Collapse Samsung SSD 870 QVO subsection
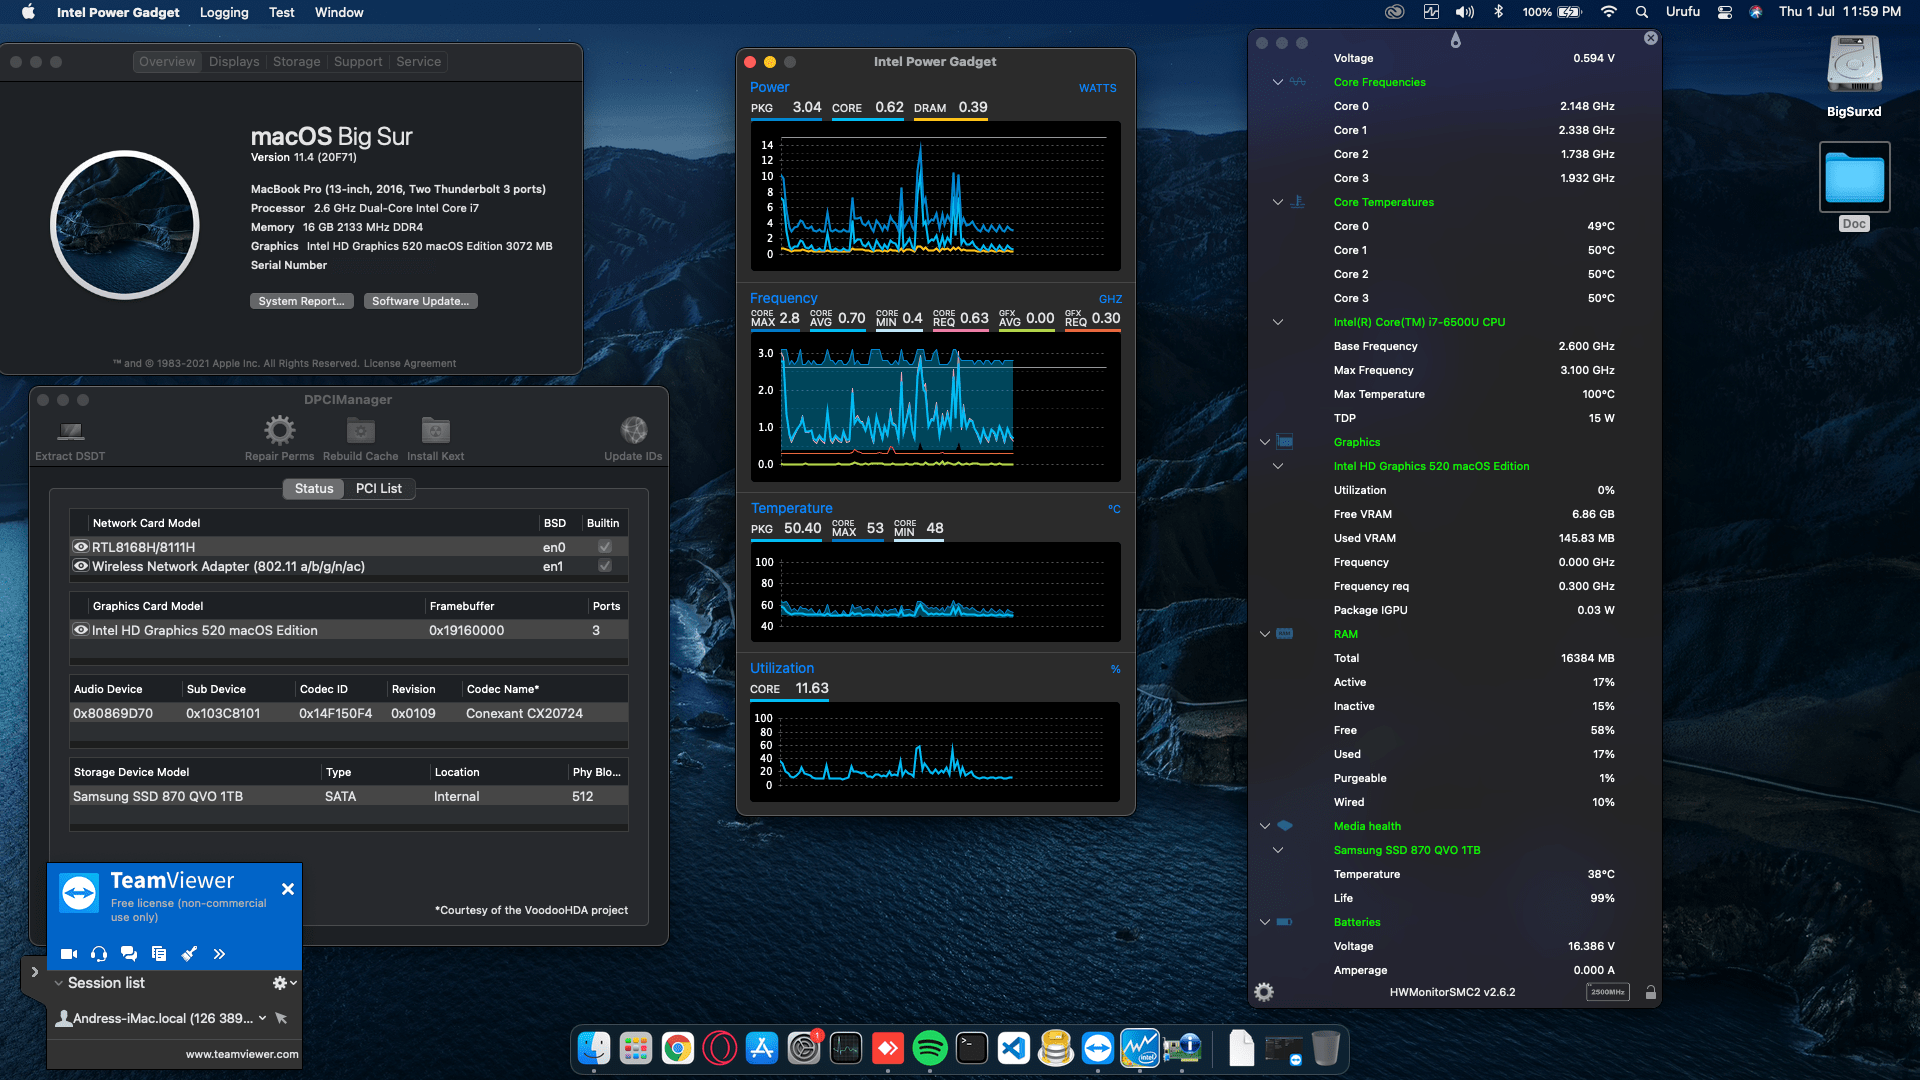 [x=1278, y=850]
